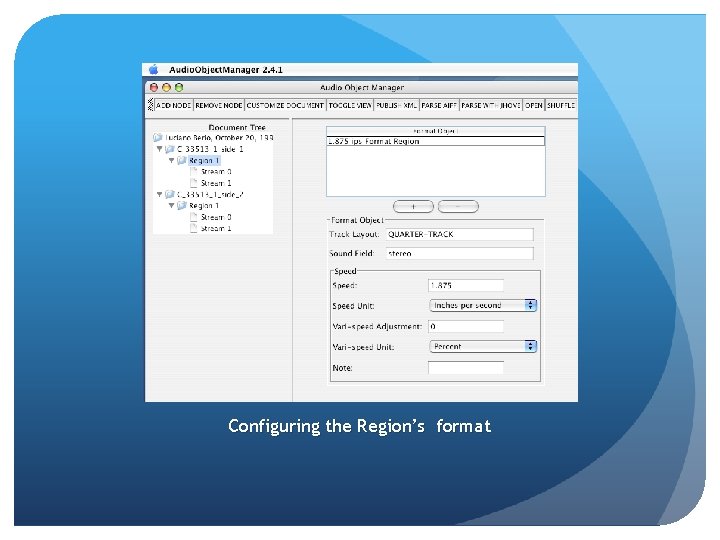Click the yellow minimize window button
Image resolution: width=720 pixels, height=540 pixels.
[167, 87]
